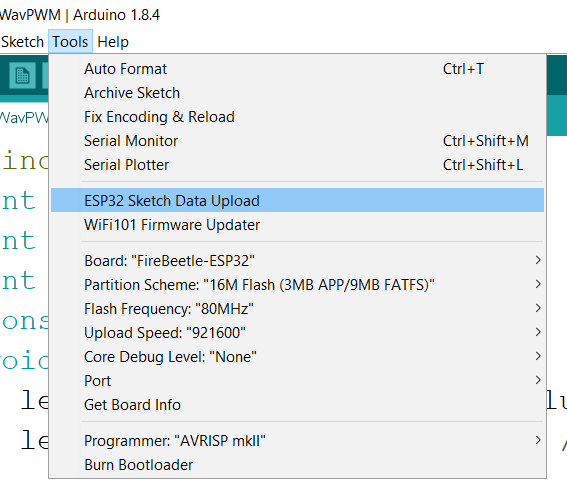567x490 pixels.
Task: Click the New sketch toolbar icon
Action: coord(22,75)
